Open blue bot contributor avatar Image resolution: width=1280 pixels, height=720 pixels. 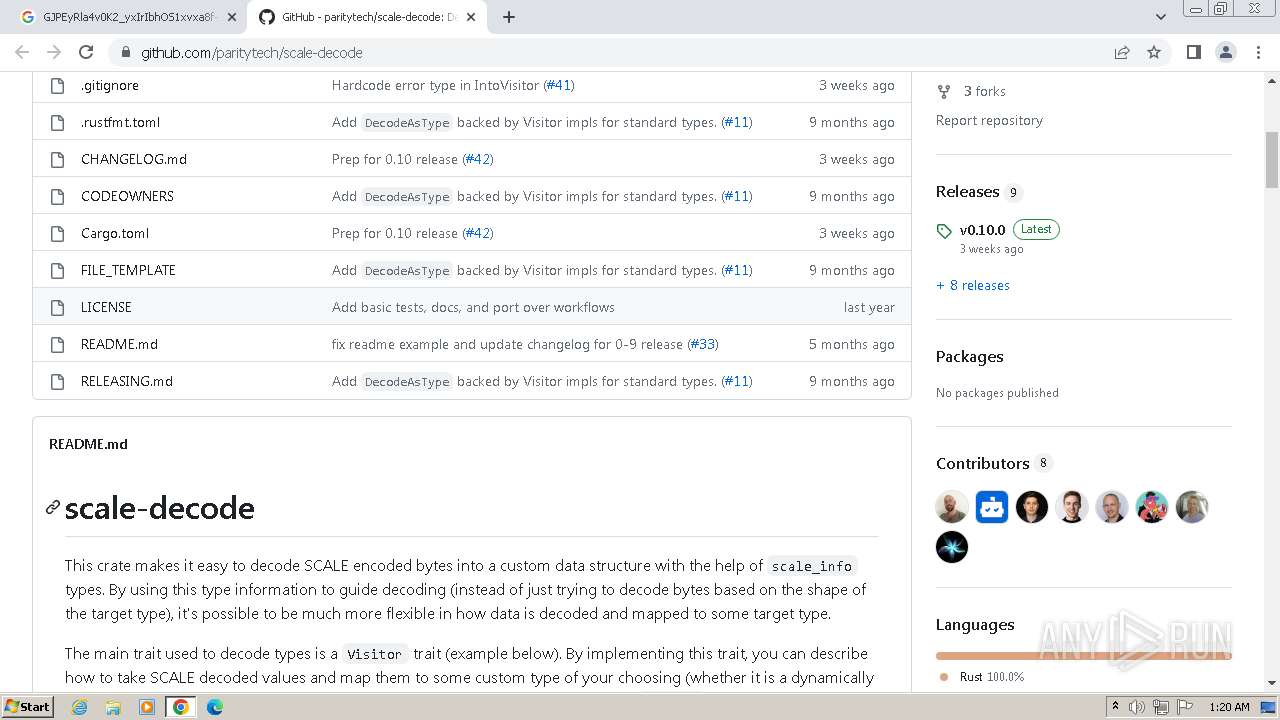pos(992,507)
